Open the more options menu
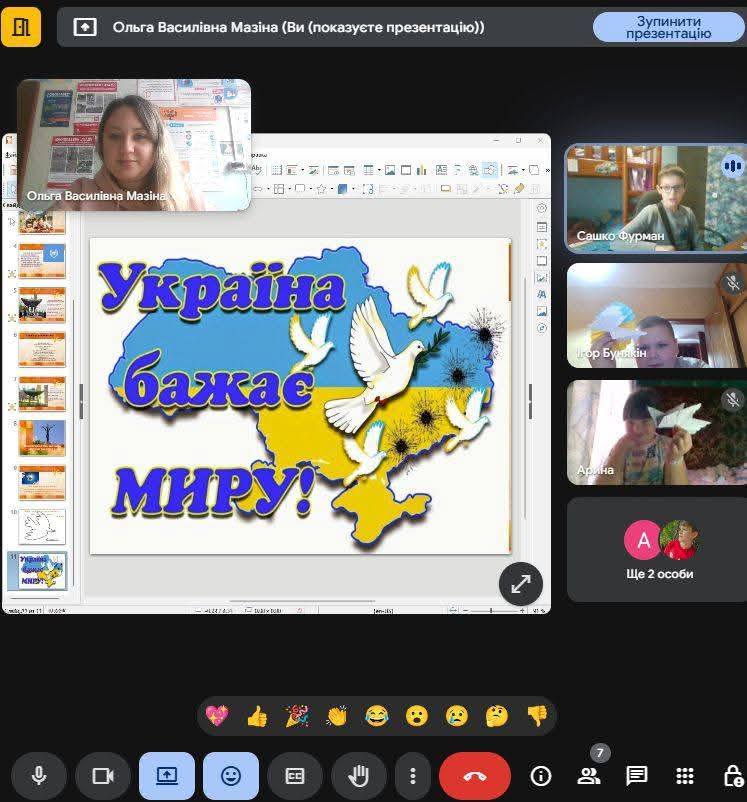Screen dimensions: 747x802 [x=412, y=776]
